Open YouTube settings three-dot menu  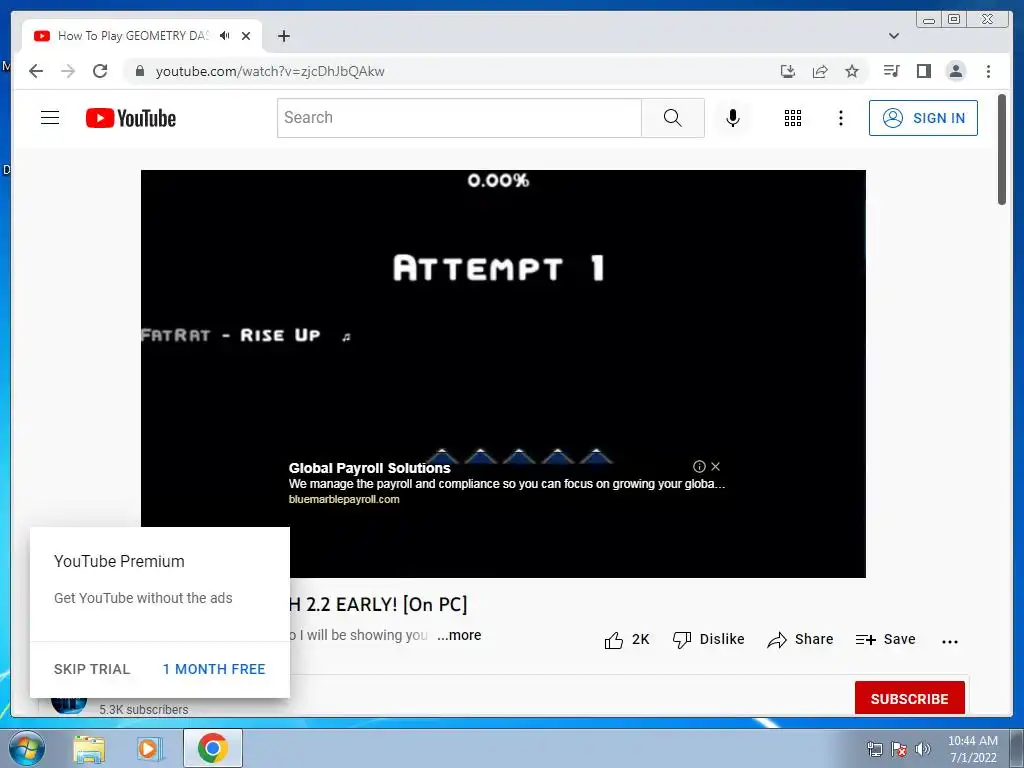840,118
